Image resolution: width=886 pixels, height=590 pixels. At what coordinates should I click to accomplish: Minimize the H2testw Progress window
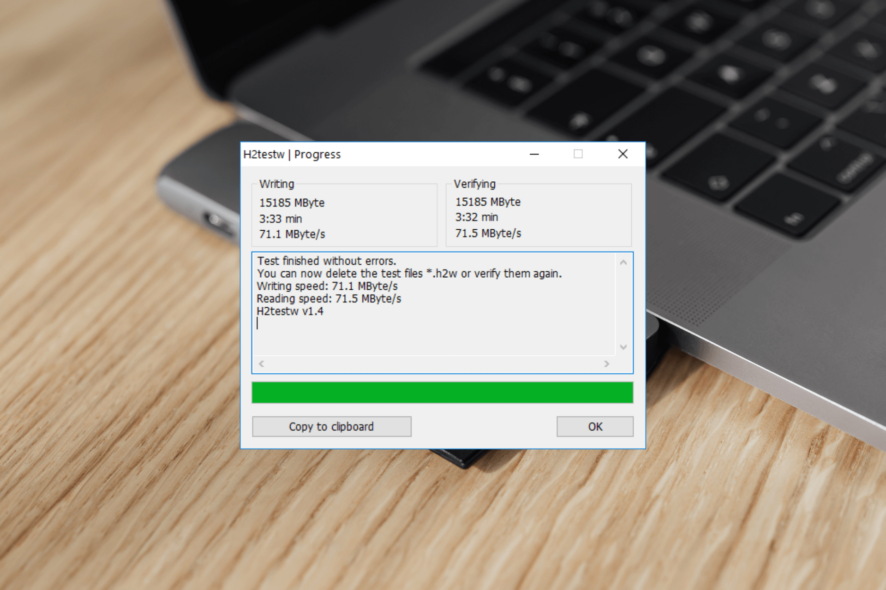534,154
